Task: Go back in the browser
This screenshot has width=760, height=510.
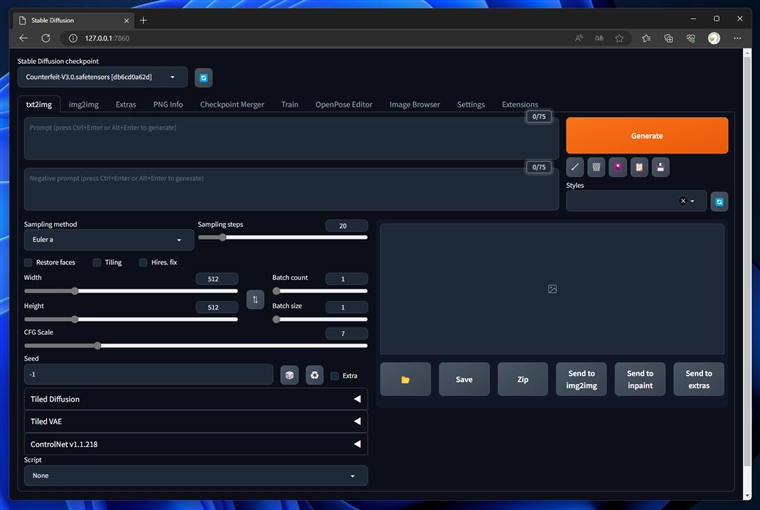Action: click(23, 38)
